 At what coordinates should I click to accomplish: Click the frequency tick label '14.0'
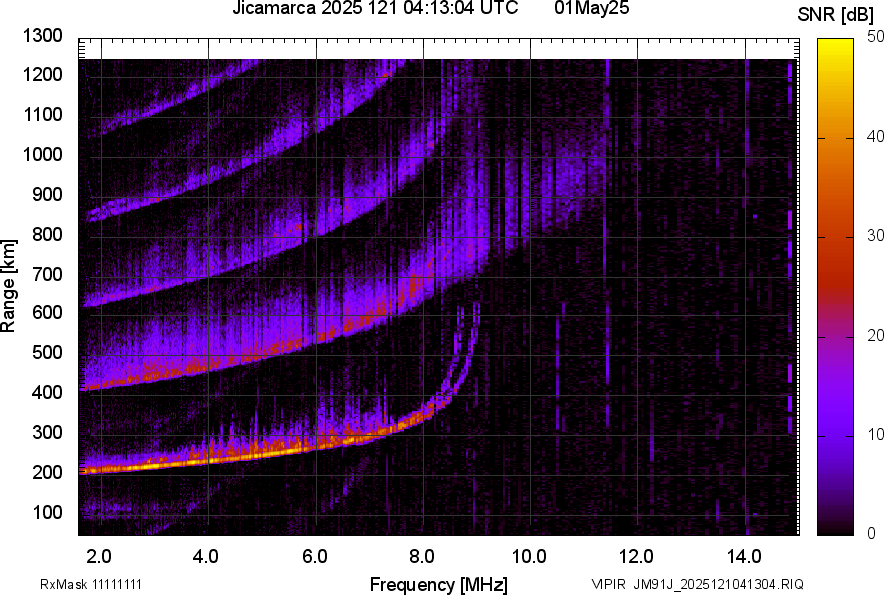point(744,557)
